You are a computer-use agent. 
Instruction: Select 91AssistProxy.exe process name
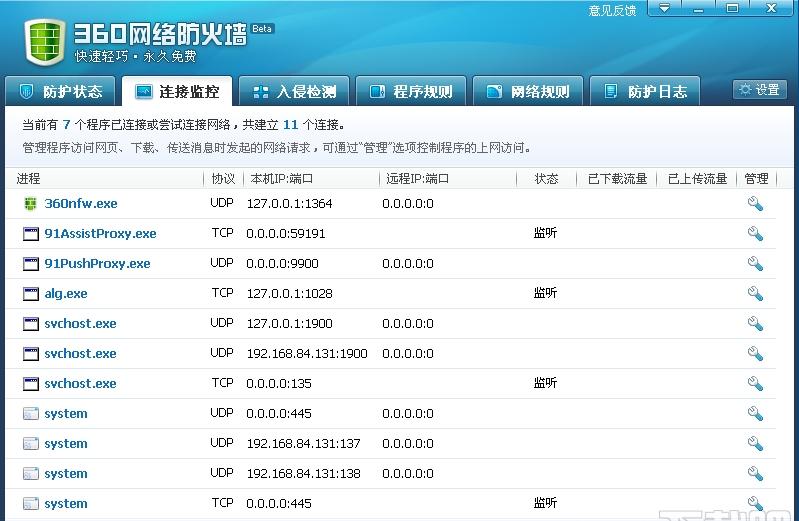[x=100, y=233]
